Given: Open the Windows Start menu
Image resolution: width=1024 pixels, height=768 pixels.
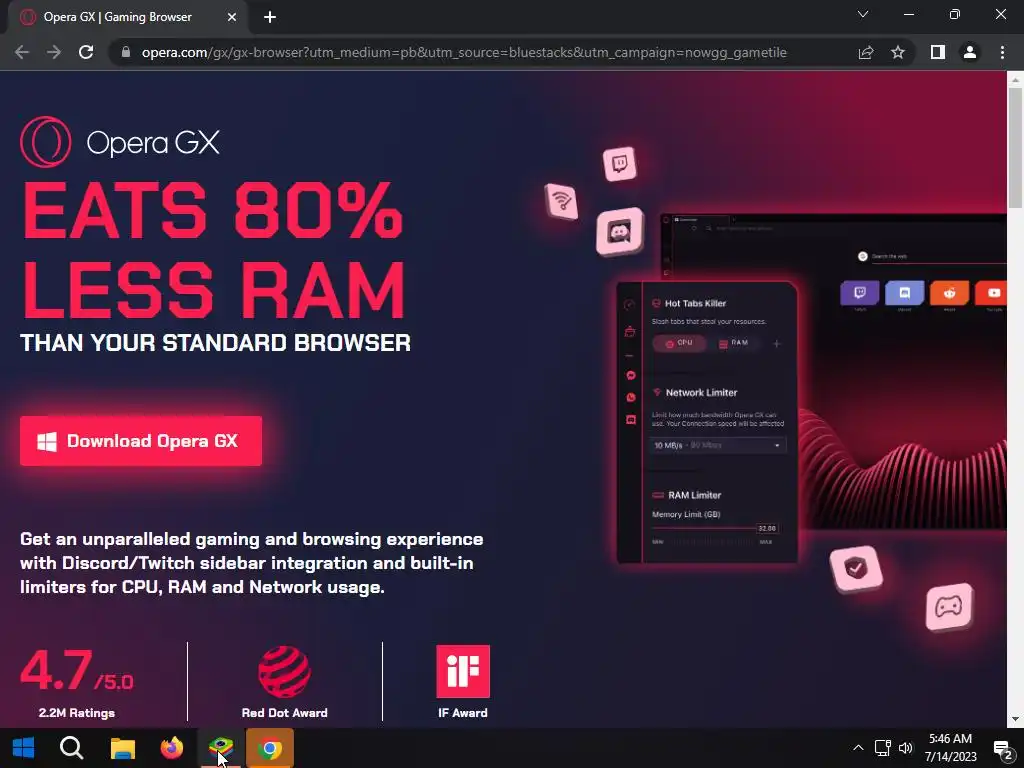Looking at the screenshot, I should pyautogui.click(x=24, y=748).
